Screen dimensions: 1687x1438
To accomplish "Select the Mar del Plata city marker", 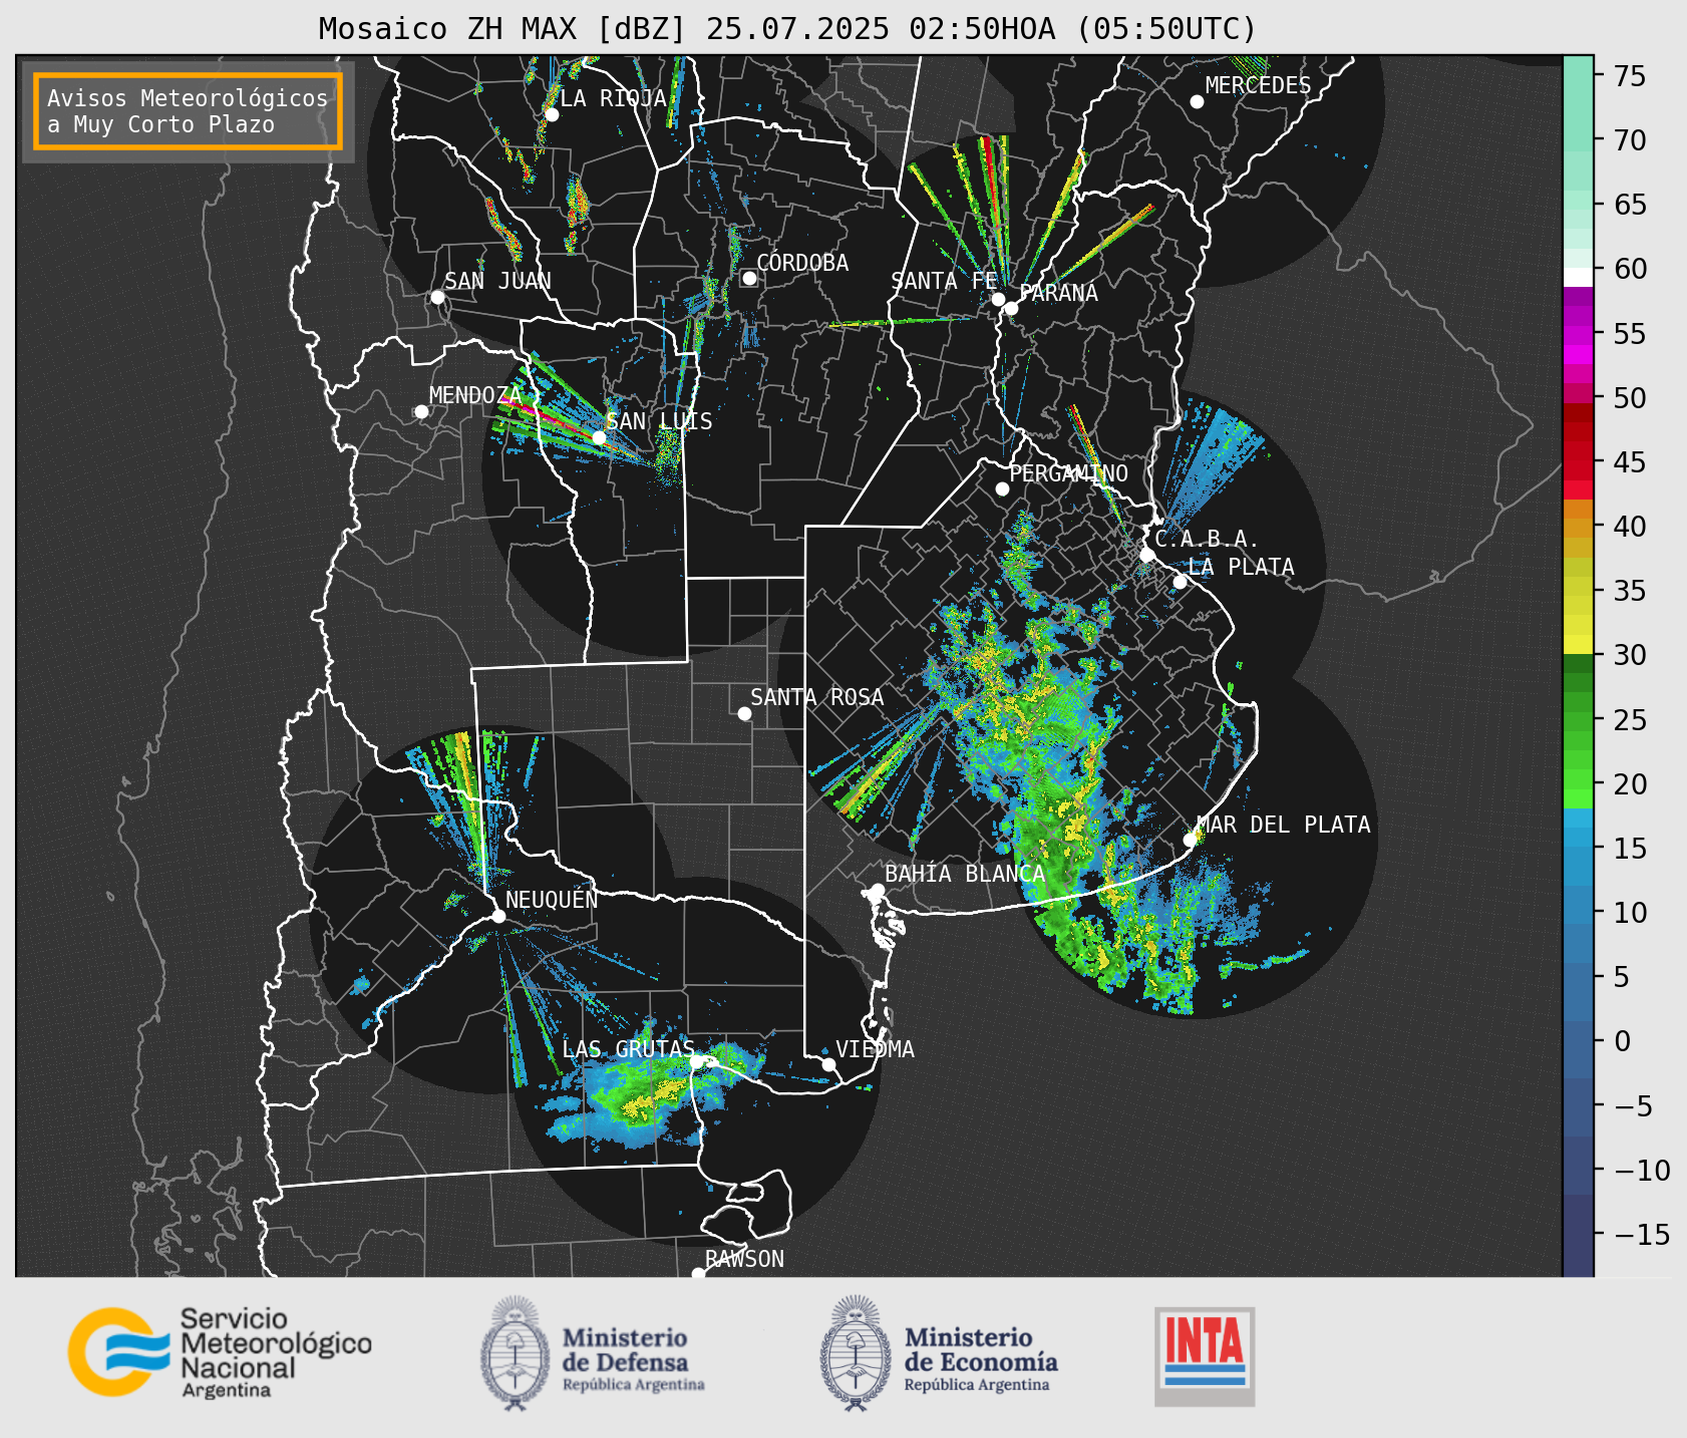I will tap(1190, 840).
